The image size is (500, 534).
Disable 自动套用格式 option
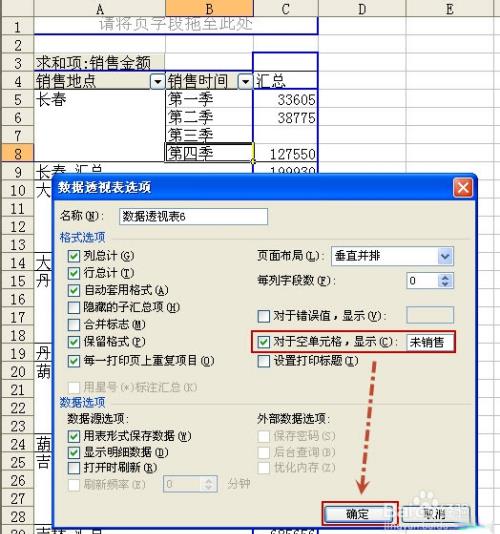74,290
